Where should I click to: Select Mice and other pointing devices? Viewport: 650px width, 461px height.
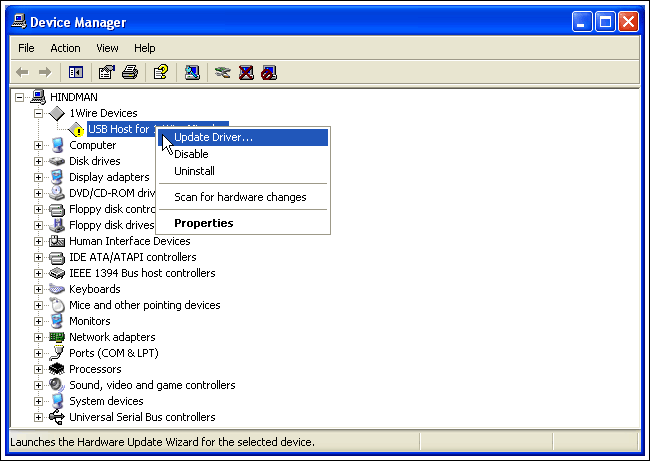144,305
